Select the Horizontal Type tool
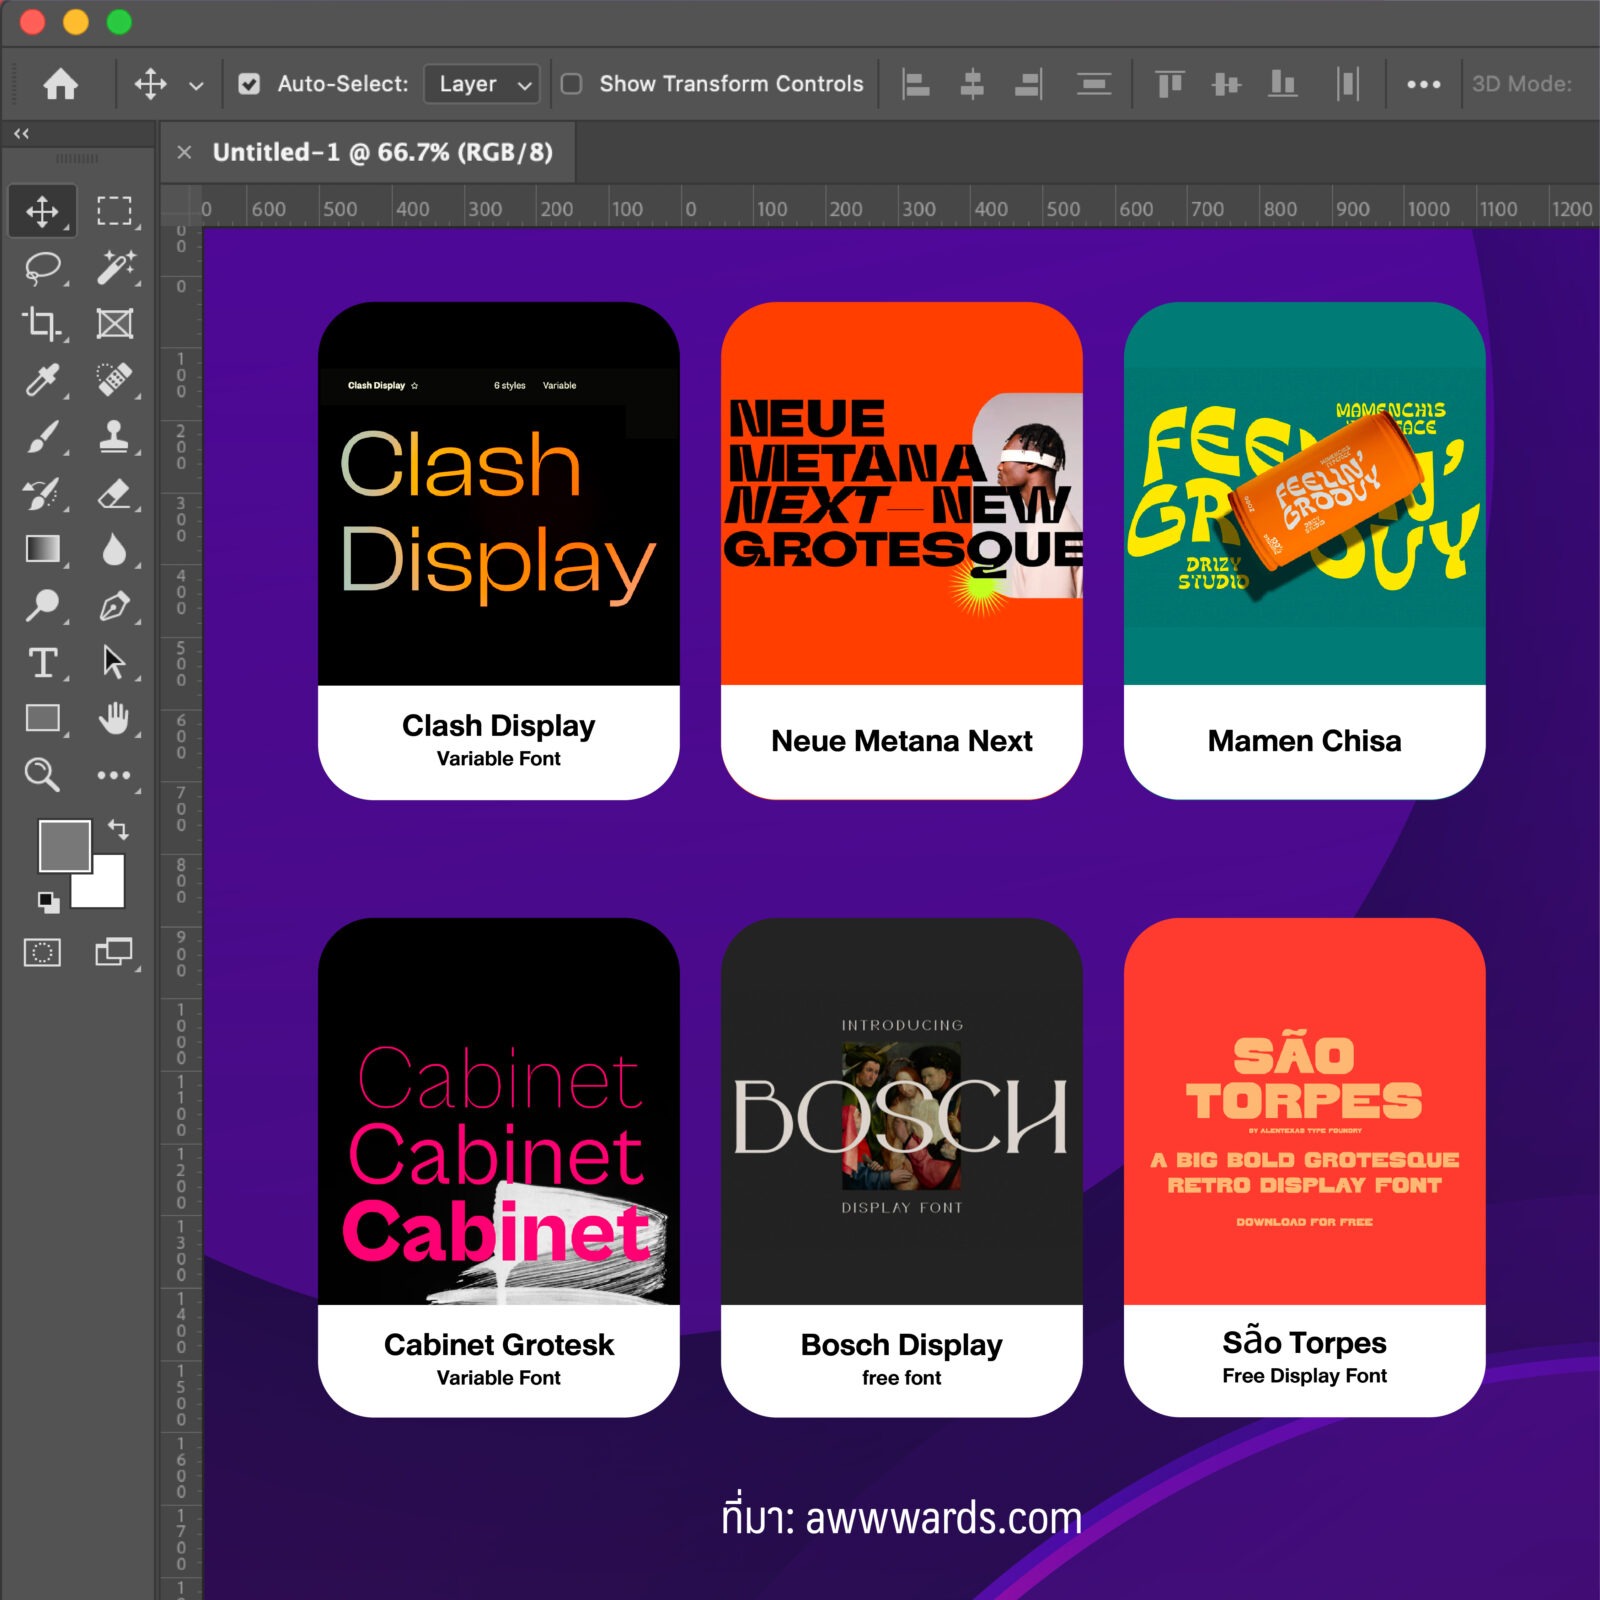The width and height of the screenshot is (1600, 1600). (x=42, y=662)
